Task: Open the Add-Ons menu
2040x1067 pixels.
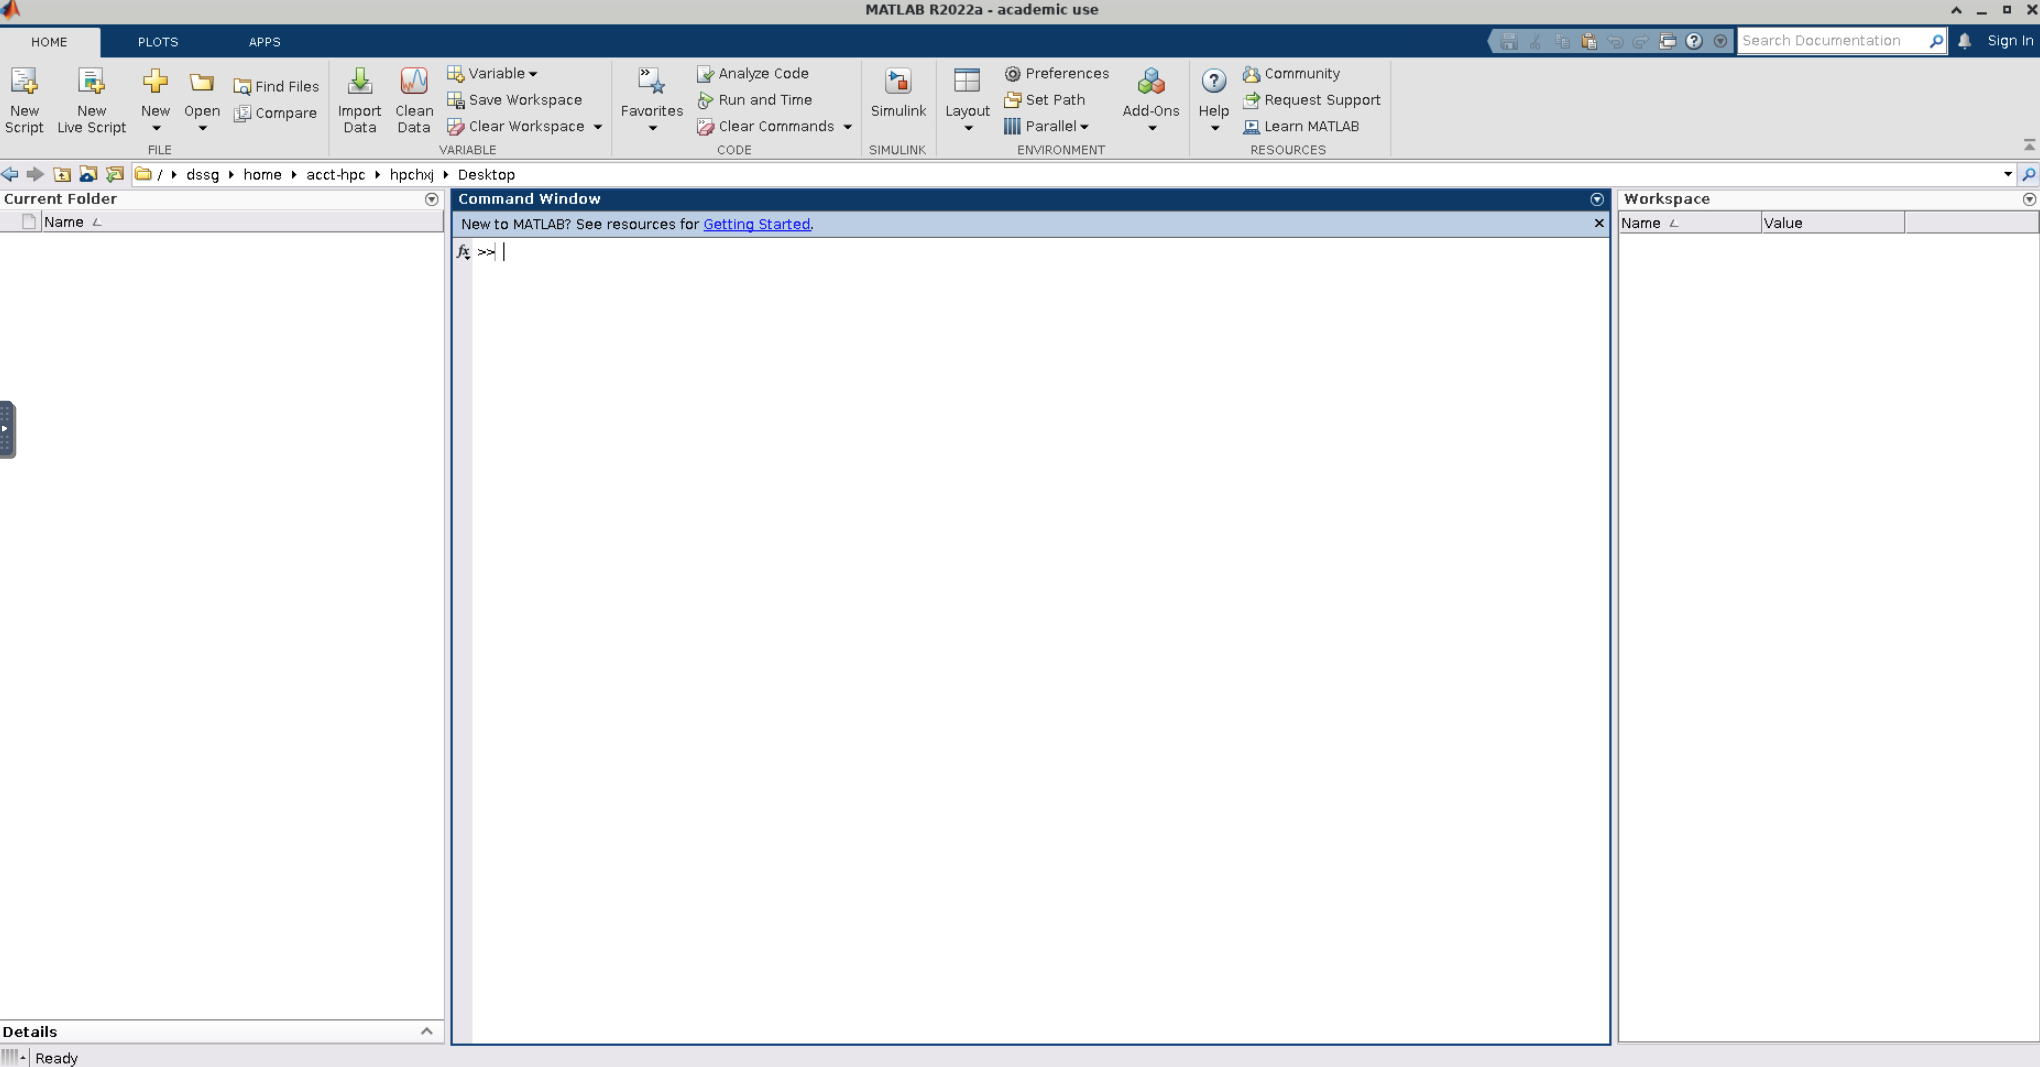Action: [x=1151, y=100]
